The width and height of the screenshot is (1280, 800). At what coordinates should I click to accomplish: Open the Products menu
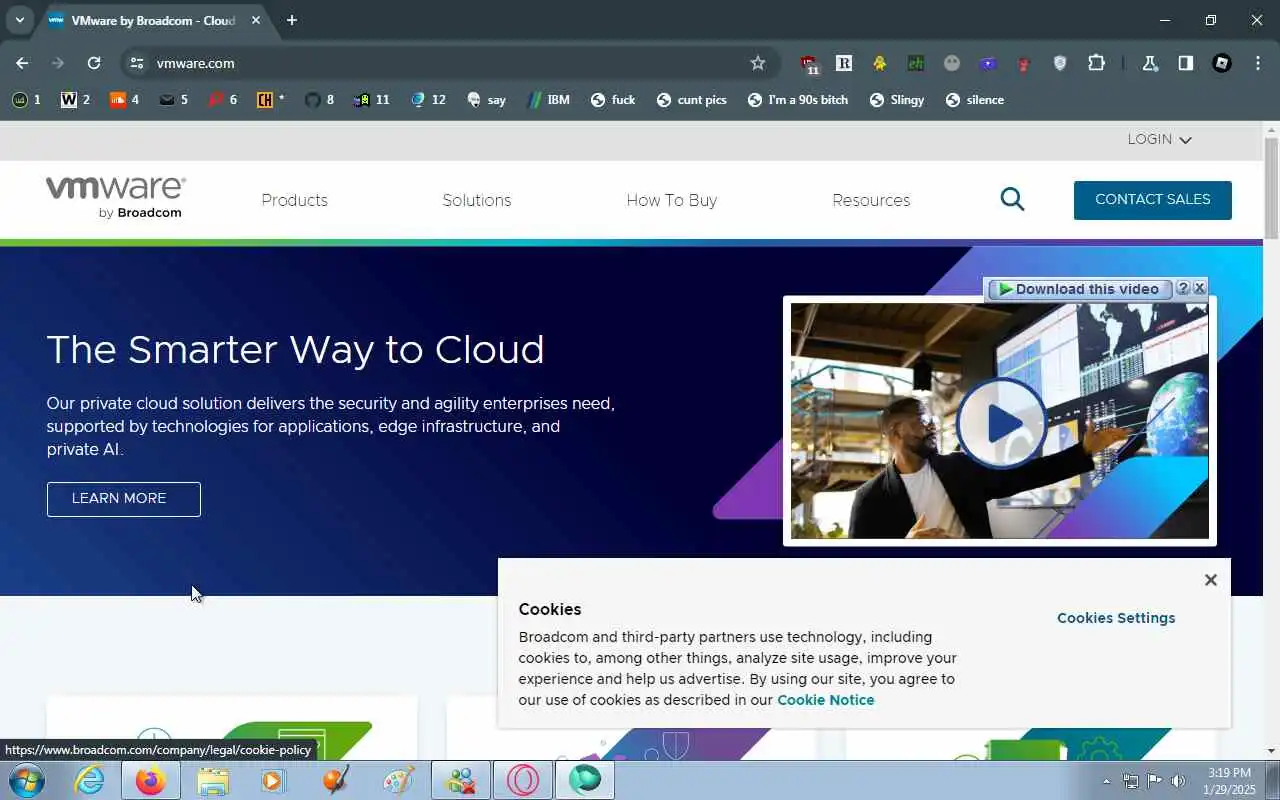(x=294, y=200)
